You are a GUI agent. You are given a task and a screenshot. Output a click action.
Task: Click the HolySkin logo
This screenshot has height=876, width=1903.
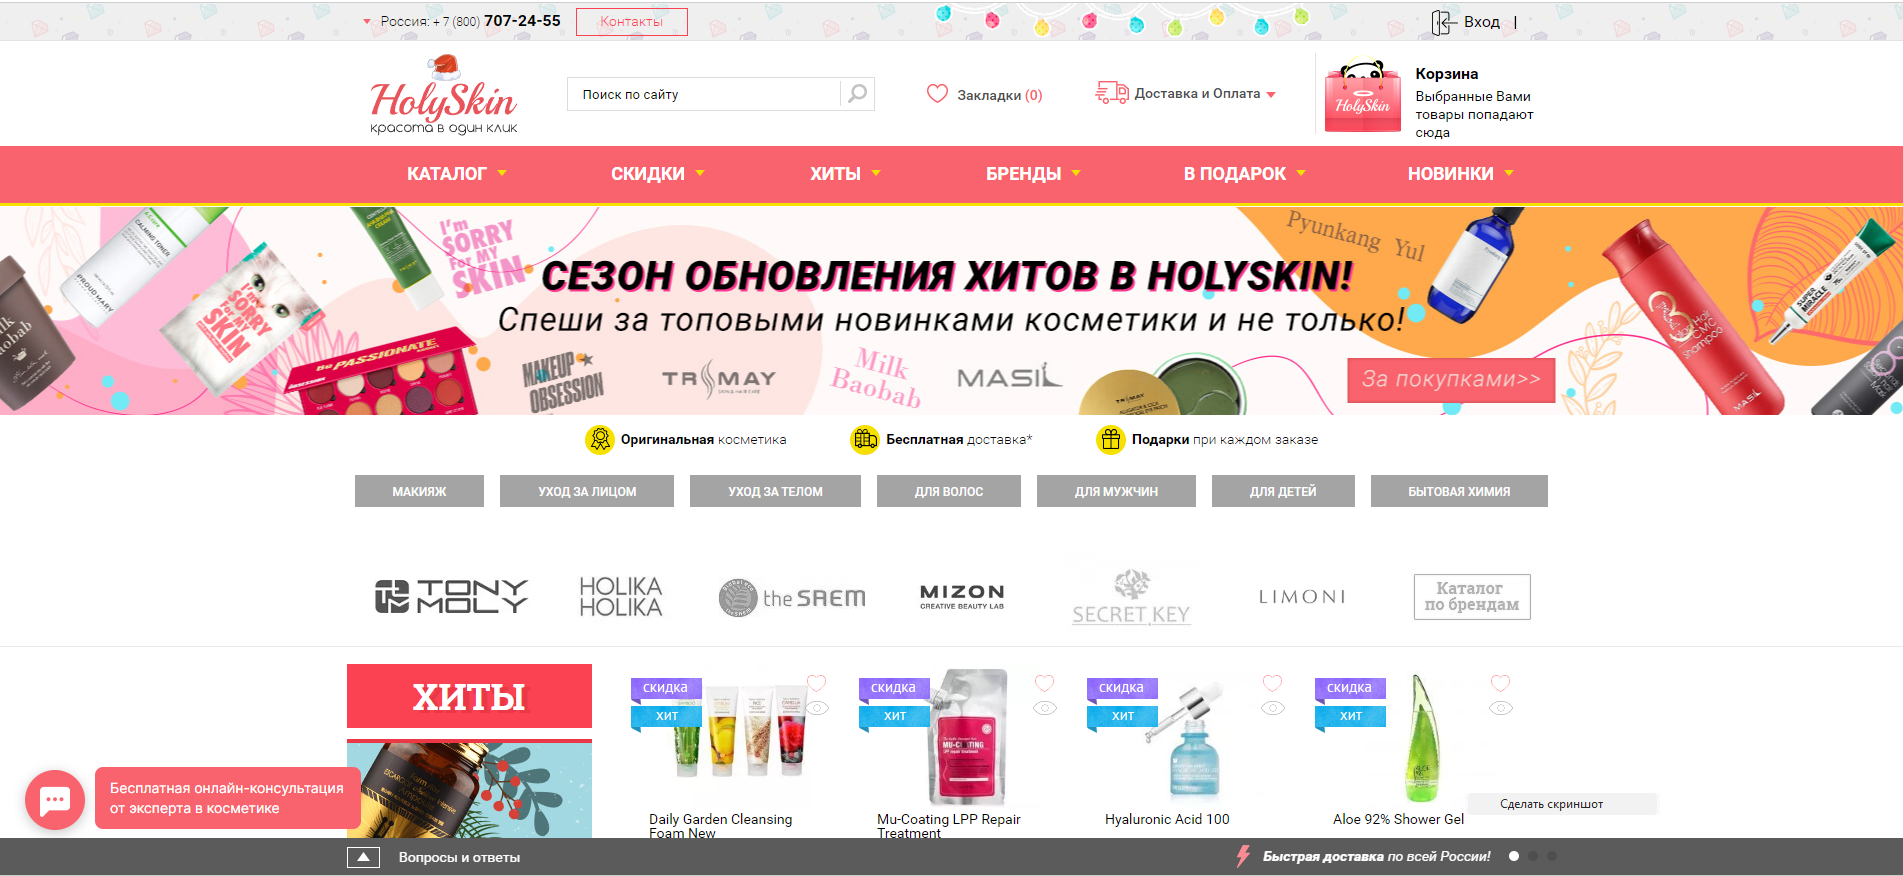coord(444,95)
